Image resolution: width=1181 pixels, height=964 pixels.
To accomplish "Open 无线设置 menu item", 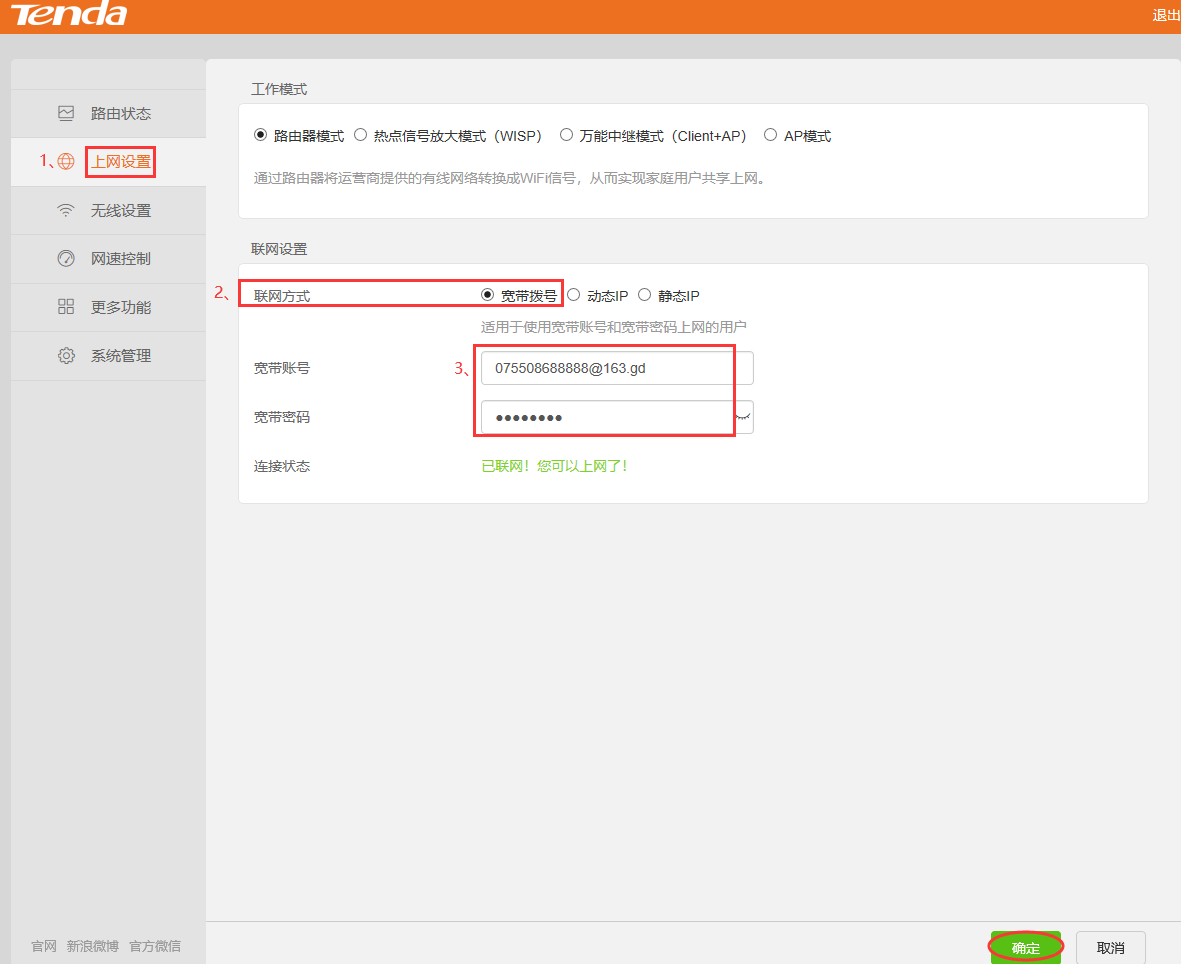I will 120,211.
